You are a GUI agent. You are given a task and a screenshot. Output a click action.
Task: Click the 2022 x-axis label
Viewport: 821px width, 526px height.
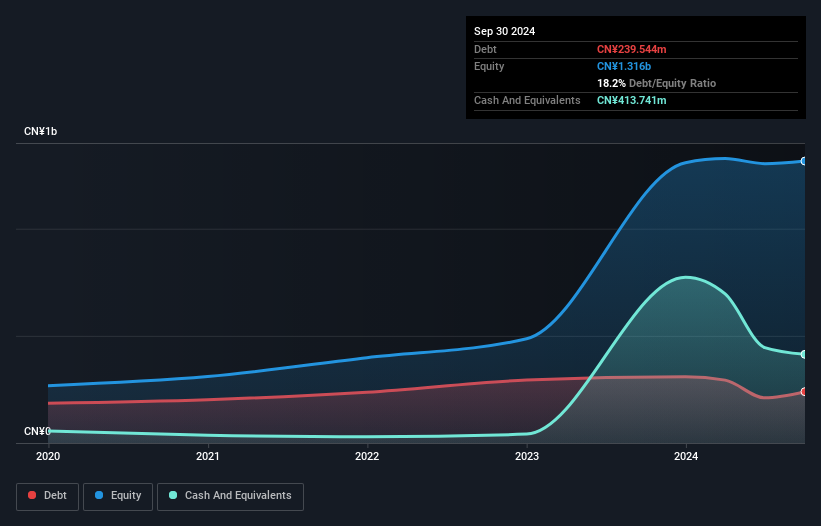pos(367,456)
